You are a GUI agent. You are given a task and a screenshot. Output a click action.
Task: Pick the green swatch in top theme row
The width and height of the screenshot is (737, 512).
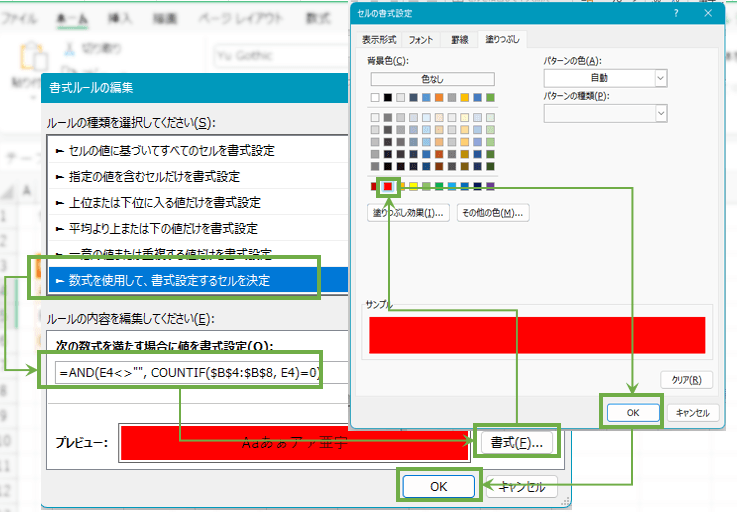490,97
